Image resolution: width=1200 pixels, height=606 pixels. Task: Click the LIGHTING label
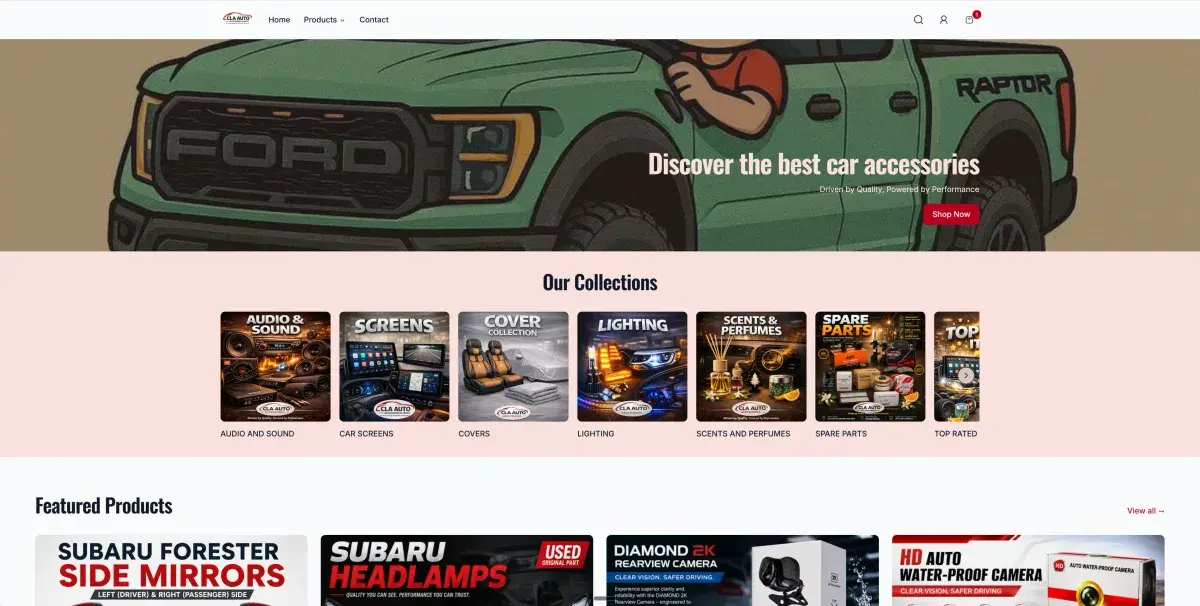coord(596,434)
